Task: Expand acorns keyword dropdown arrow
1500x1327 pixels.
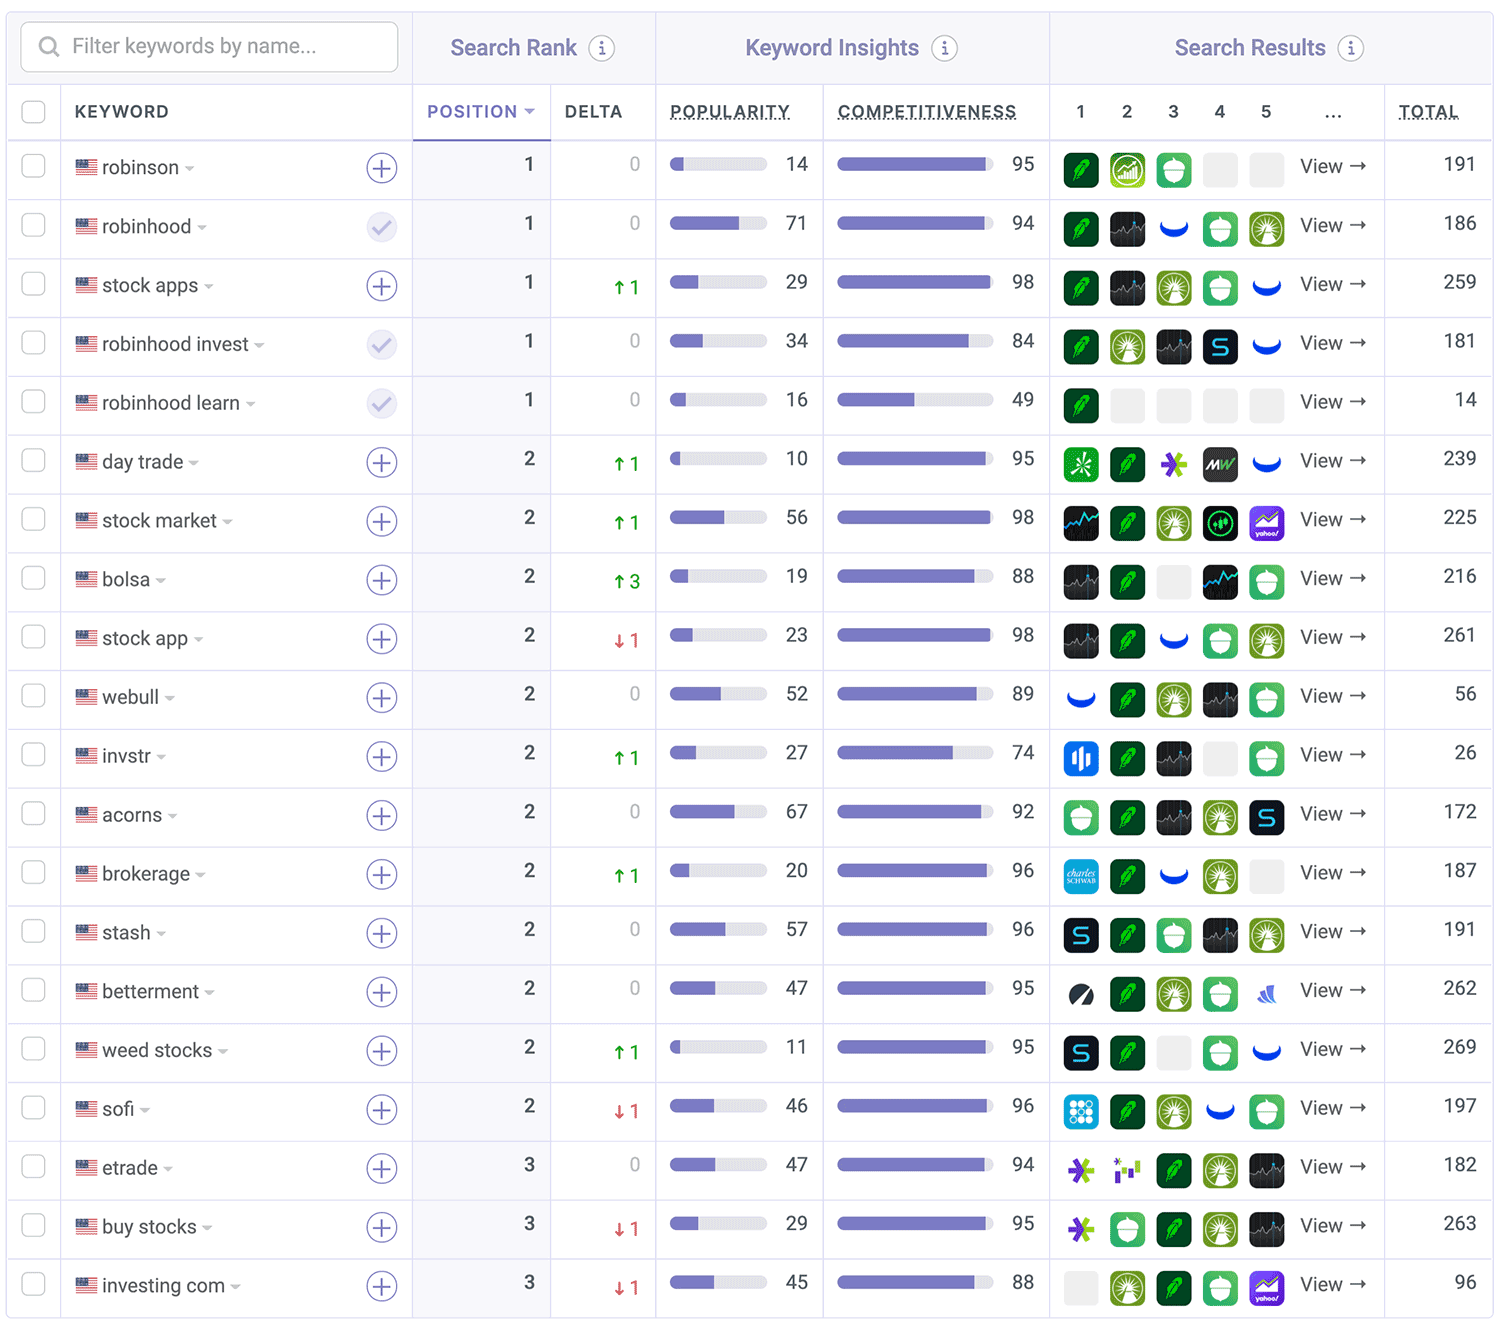Action: 173,817
